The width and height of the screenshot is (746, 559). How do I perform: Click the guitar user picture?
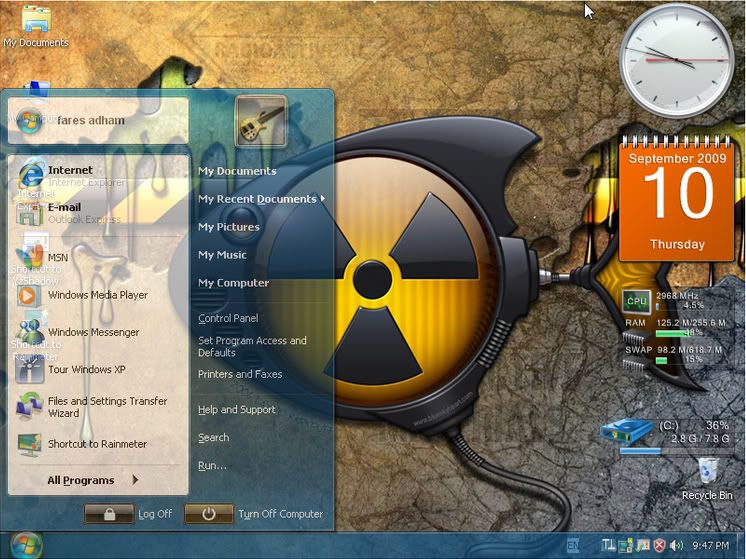click(x=261, y=120)
